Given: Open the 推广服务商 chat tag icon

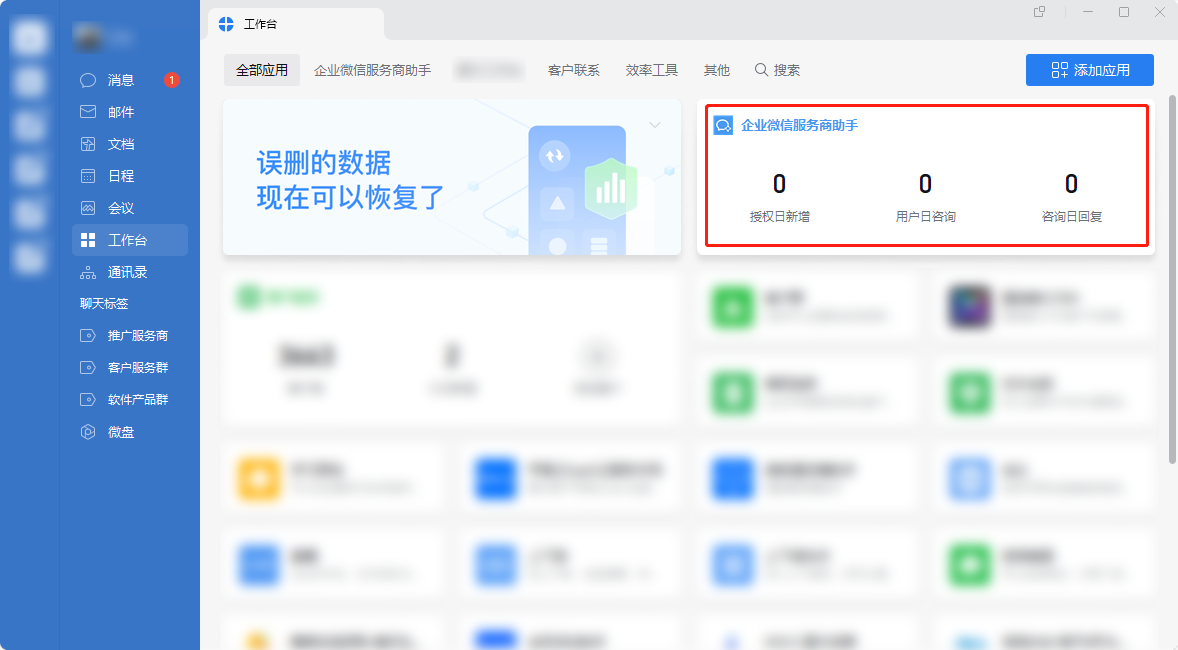Looking at the screenshot, I should click(88, 335).
